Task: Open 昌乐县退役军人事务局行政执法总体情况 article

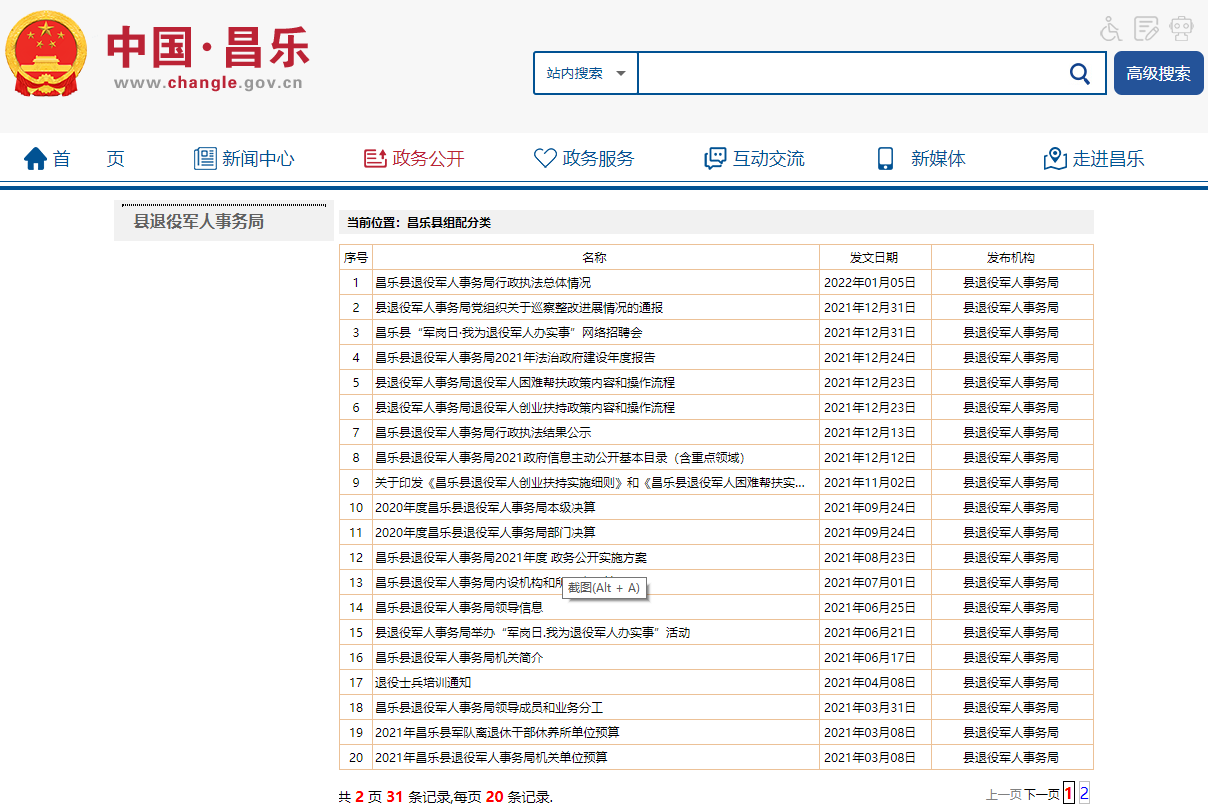Action: click(482, 283)
